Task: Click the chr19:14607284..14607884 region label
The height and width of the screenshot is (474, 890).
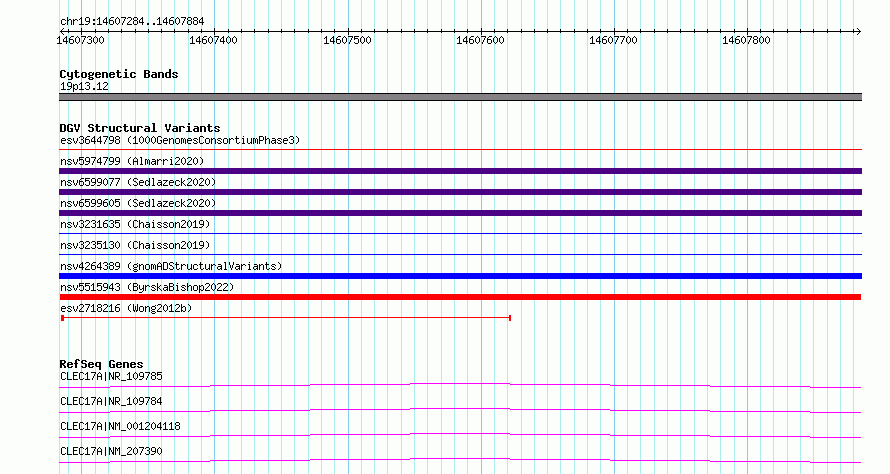Action: tap(132, 22)
